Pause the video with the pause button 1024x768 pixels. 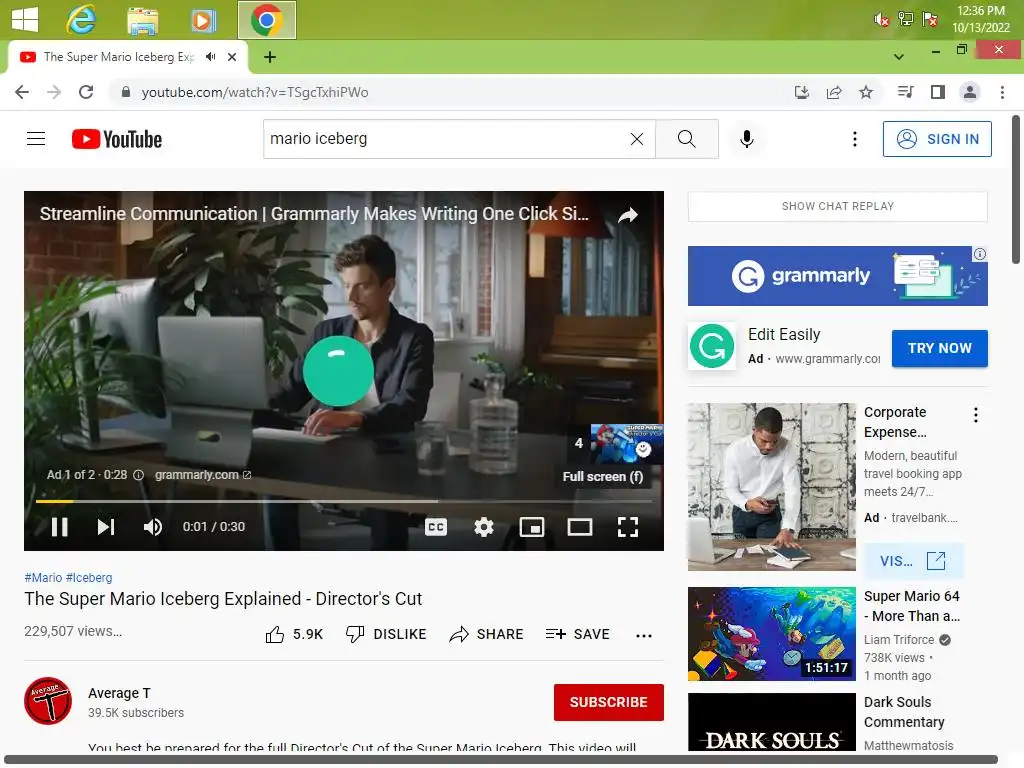click(59, 526)
